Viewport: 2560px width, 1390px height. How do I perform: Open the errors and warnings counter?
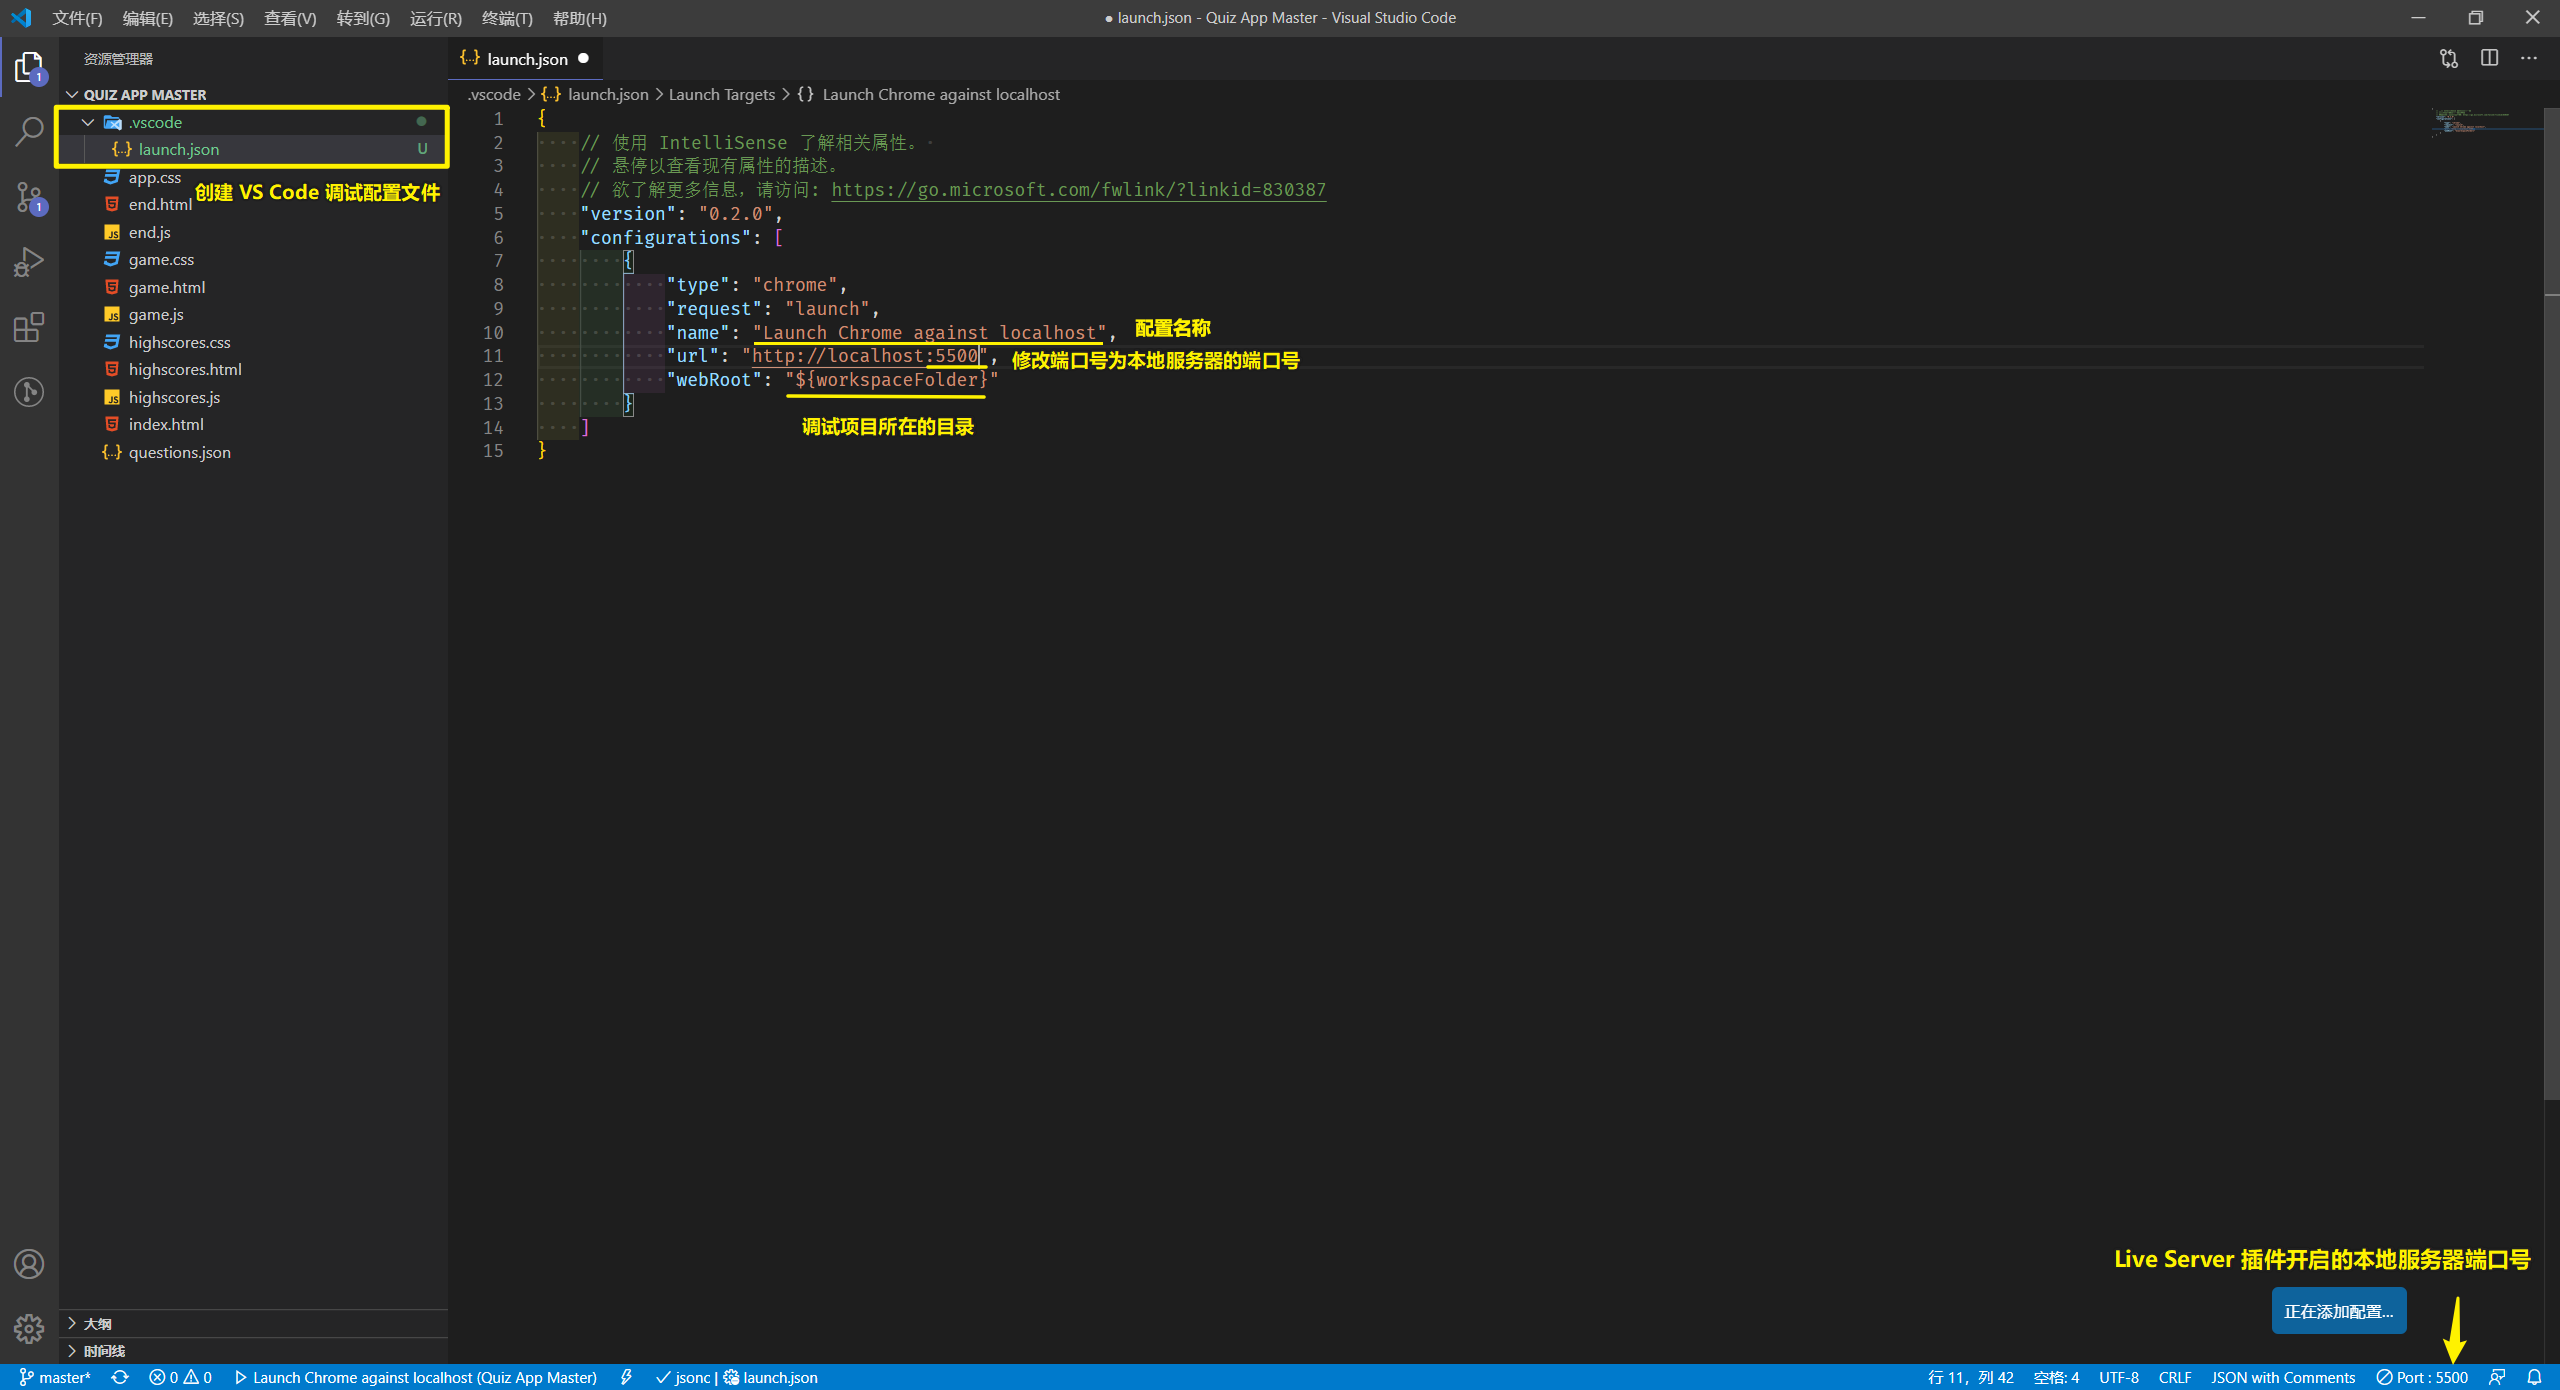point(180,1377)
